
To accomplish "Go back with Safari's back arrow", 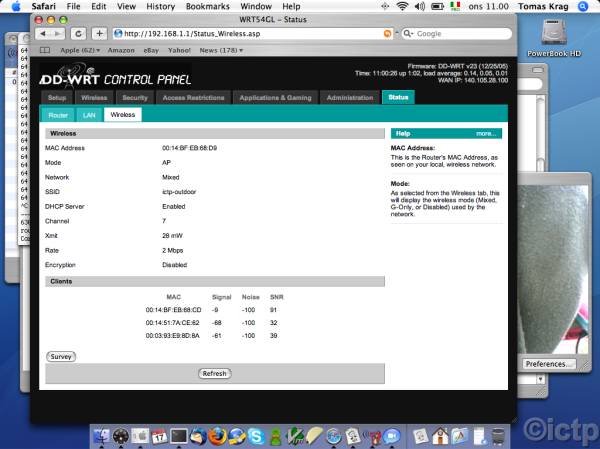I will [x=43, y=34].
